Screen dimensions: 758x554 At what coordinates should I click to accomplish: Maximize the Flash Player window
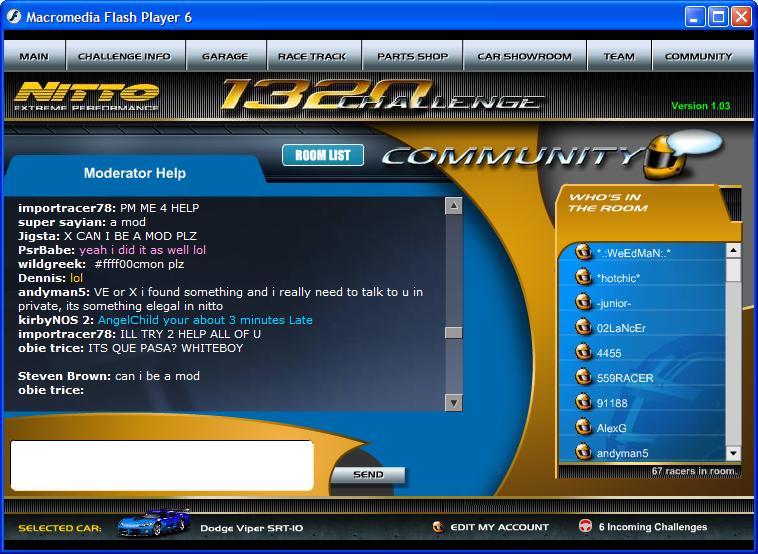tap(718, 17)
